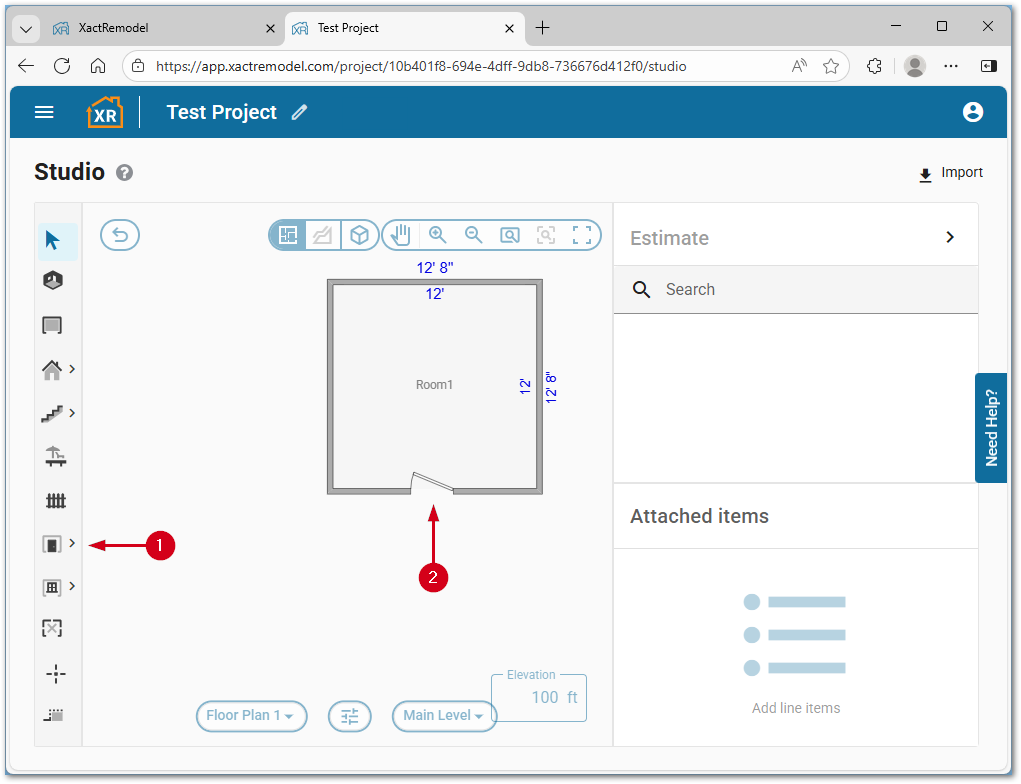Toggle the roof plan view
Screen dimensions: 1021x784
(323, 235)
